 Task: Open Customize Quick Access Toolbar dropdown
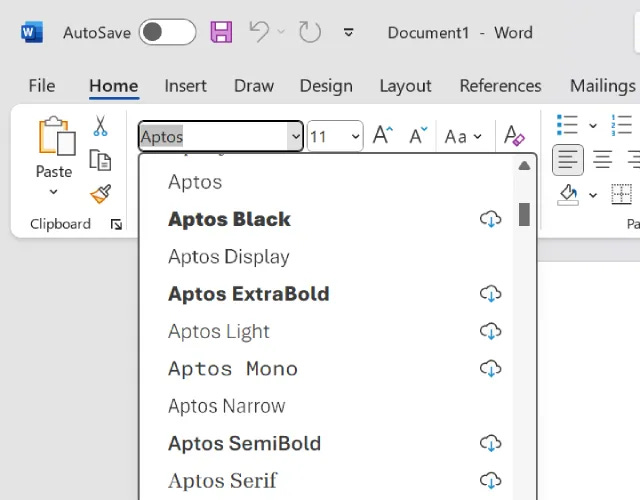(x=348, y=32)
